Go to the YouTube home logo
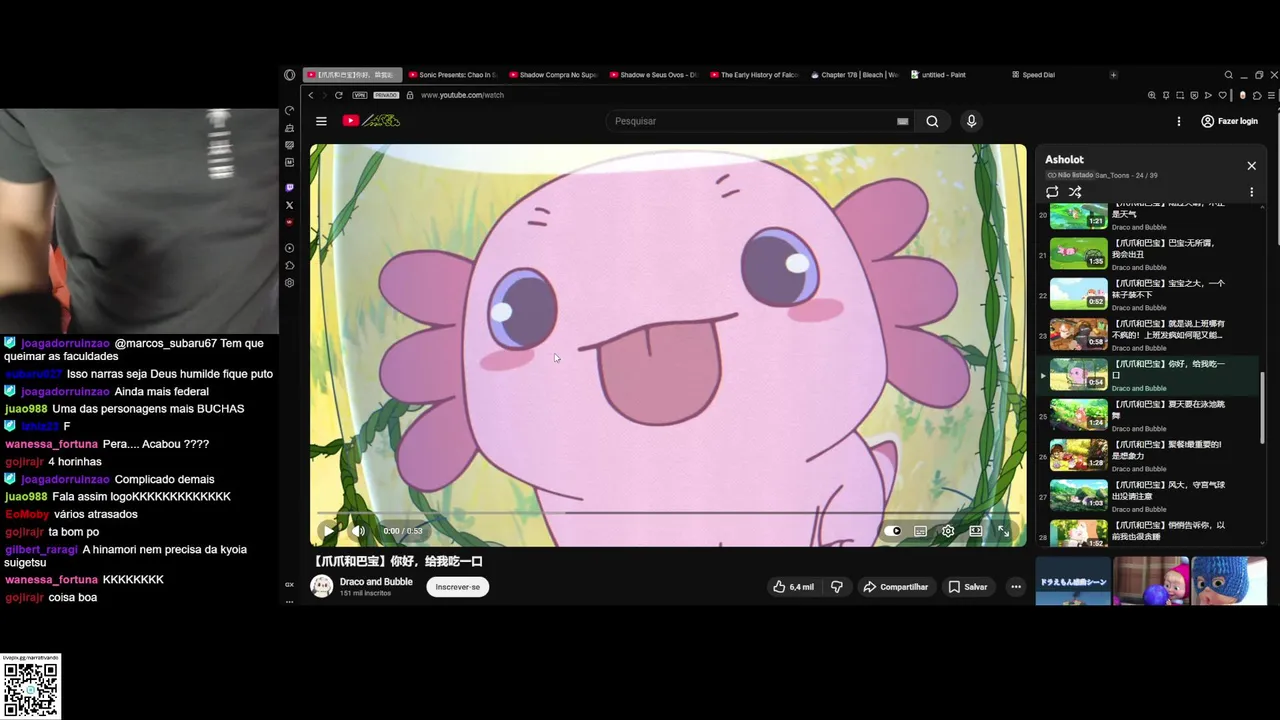The image size is (1280, 720). [x=371, y=121]
